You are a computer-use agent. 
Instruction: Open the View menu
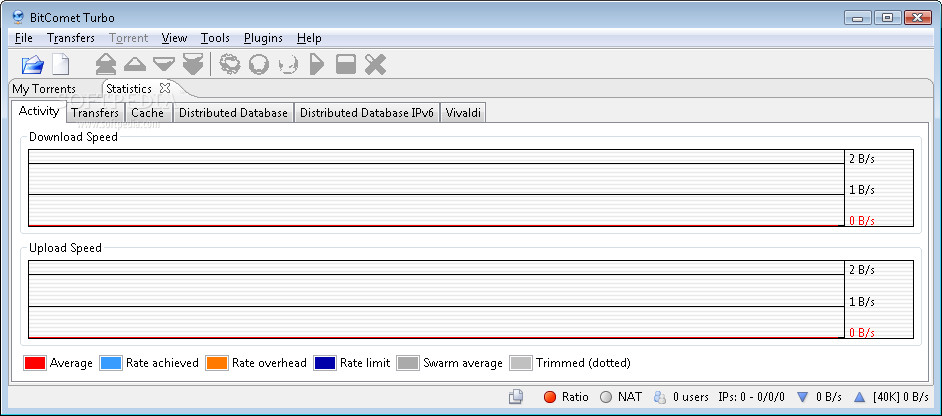click(174, 38)
